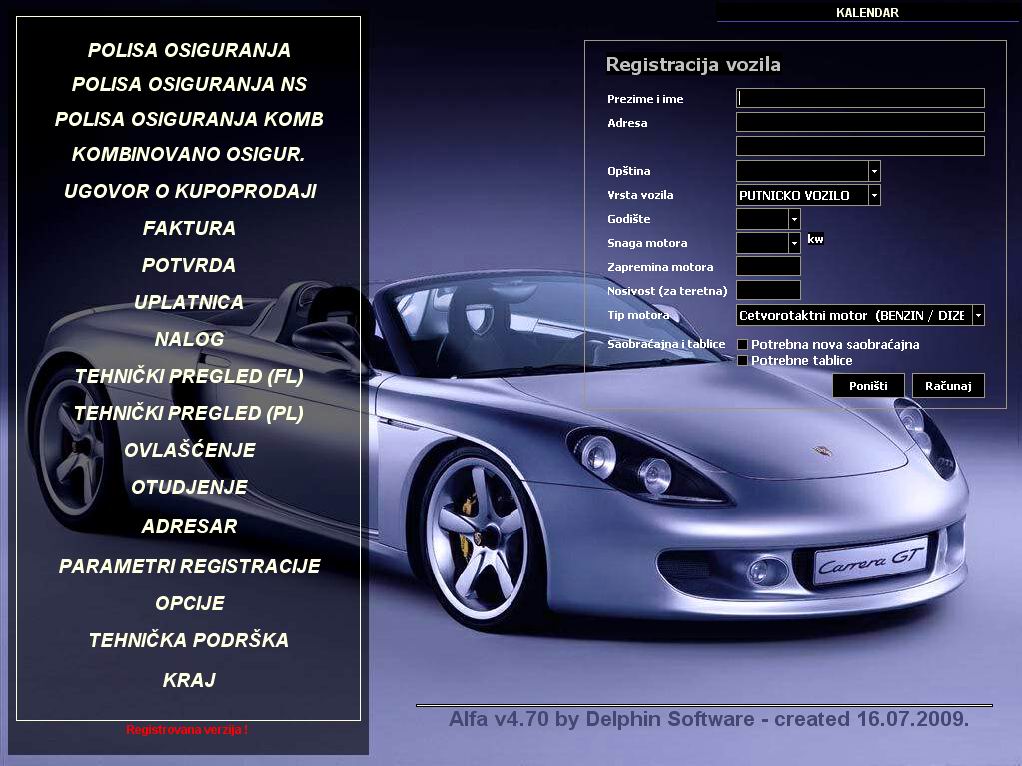Expand the Tip motora dropdown

978,316
